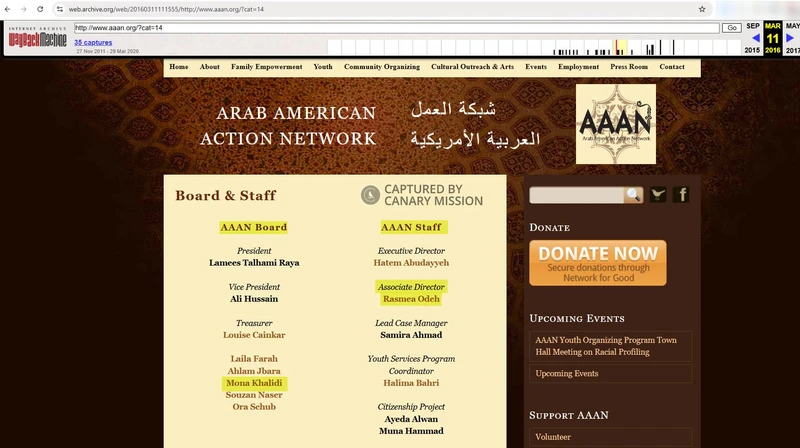Open Cultural Outreach & Arts menu

pos(472,67)
